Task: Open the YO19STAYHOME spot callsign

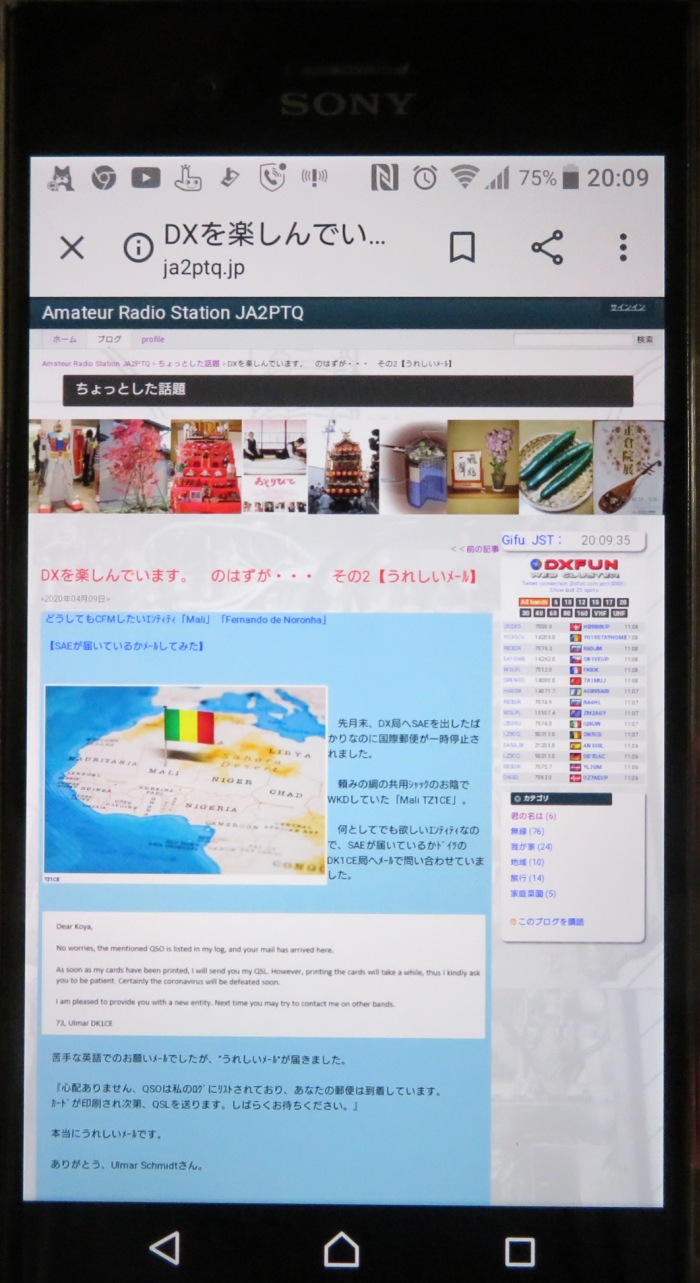Action: pos(604,636)
